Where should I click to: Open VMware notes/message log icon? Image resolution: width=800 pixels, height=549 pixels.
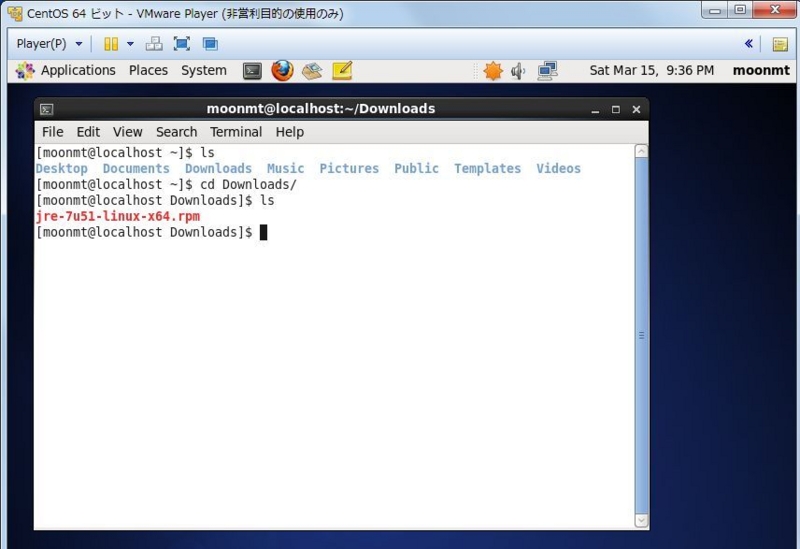780,44
